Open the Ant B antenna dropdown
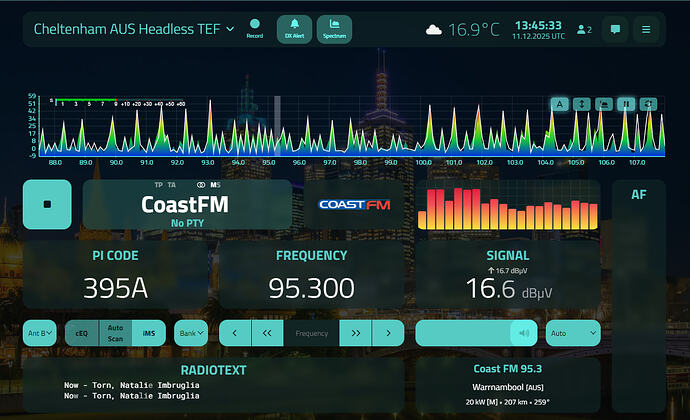The image size is (690, 420). (x=40, y=333)
